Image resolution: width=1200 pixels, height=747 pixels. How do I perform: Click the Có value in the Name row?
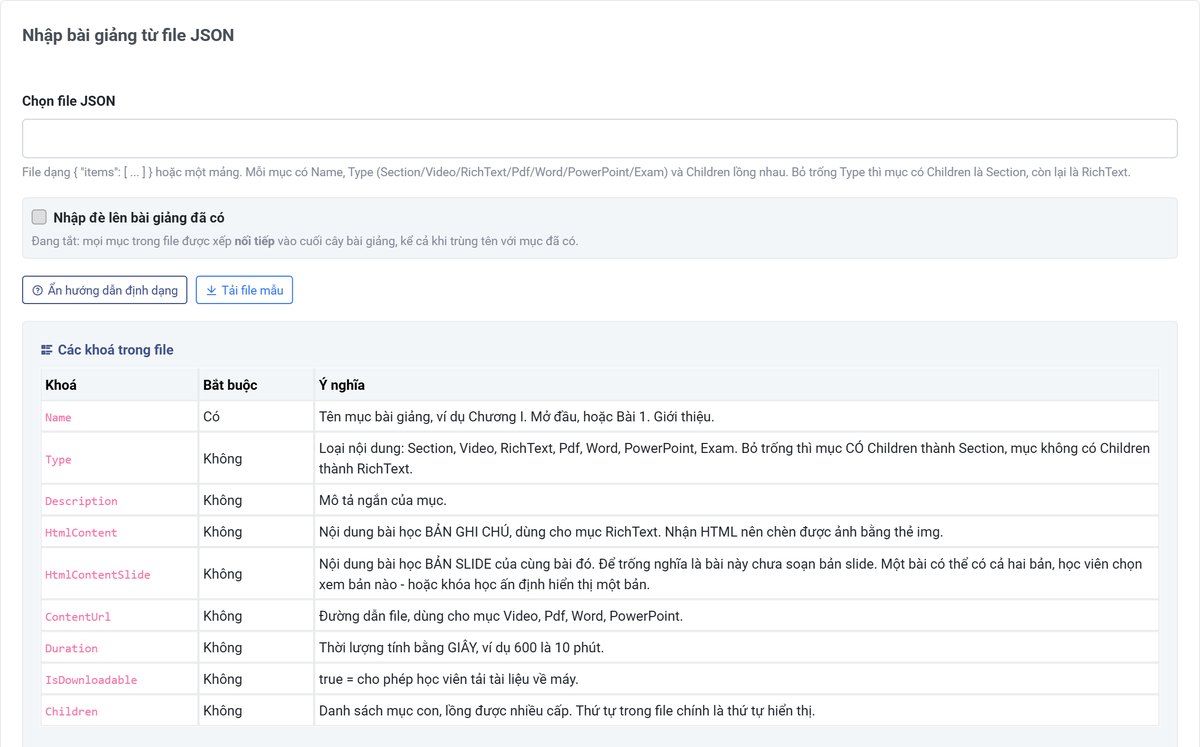pyautogui.click(x=211, y=417)
